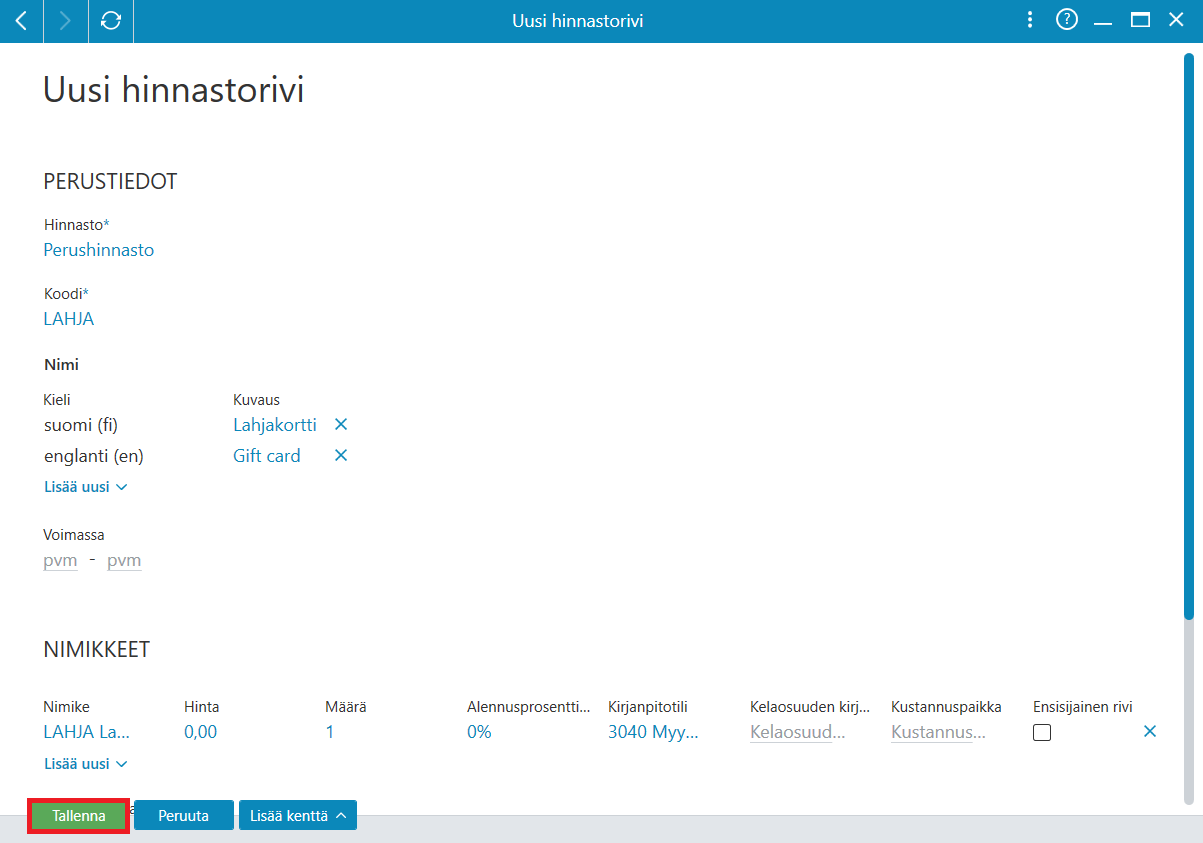Open the three-dot options menu
1203x843 pixels.
(1031, 20)
